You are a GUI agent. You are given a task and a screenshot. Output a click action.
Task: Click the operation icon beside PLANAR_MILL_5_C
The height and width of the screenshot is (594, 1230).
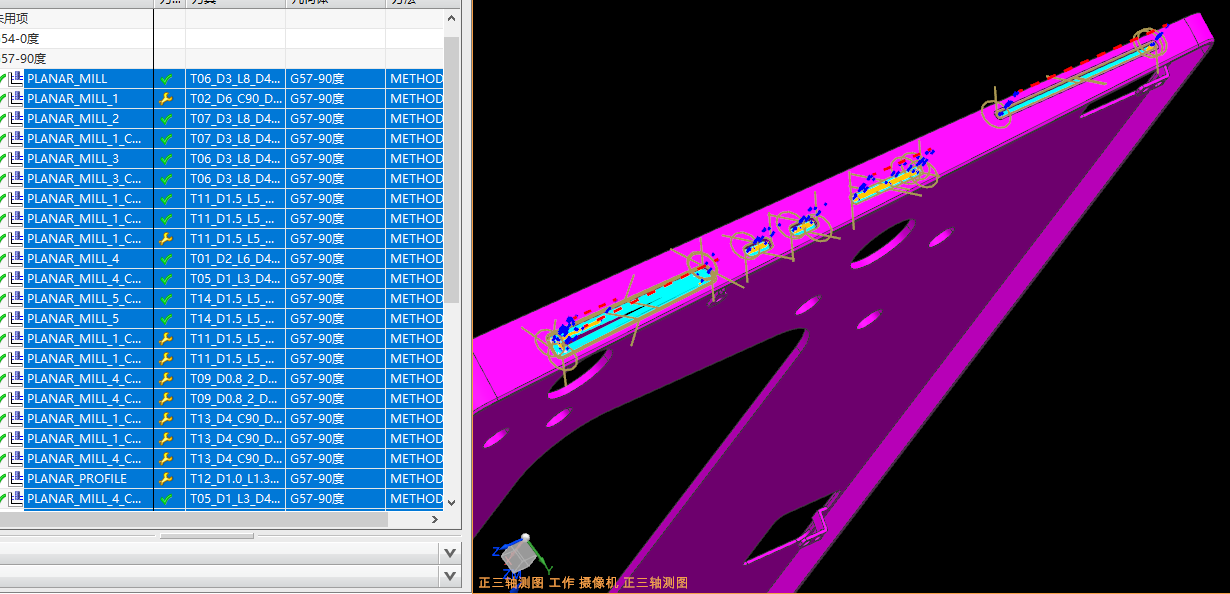[17, 299]
